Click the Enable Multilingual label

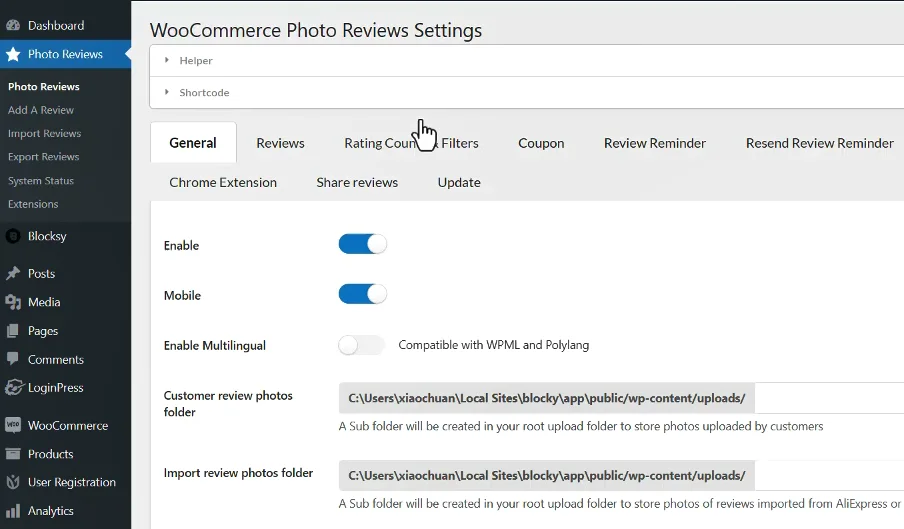(214, 346)
